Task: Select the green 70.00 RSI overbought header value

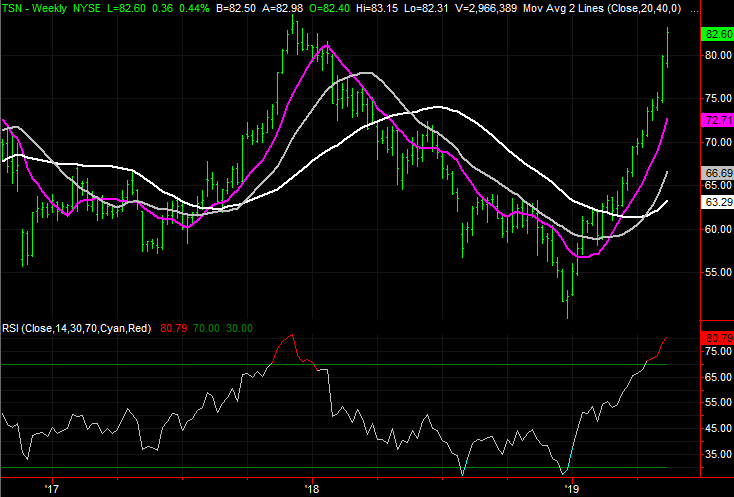Action: point(206,327)
